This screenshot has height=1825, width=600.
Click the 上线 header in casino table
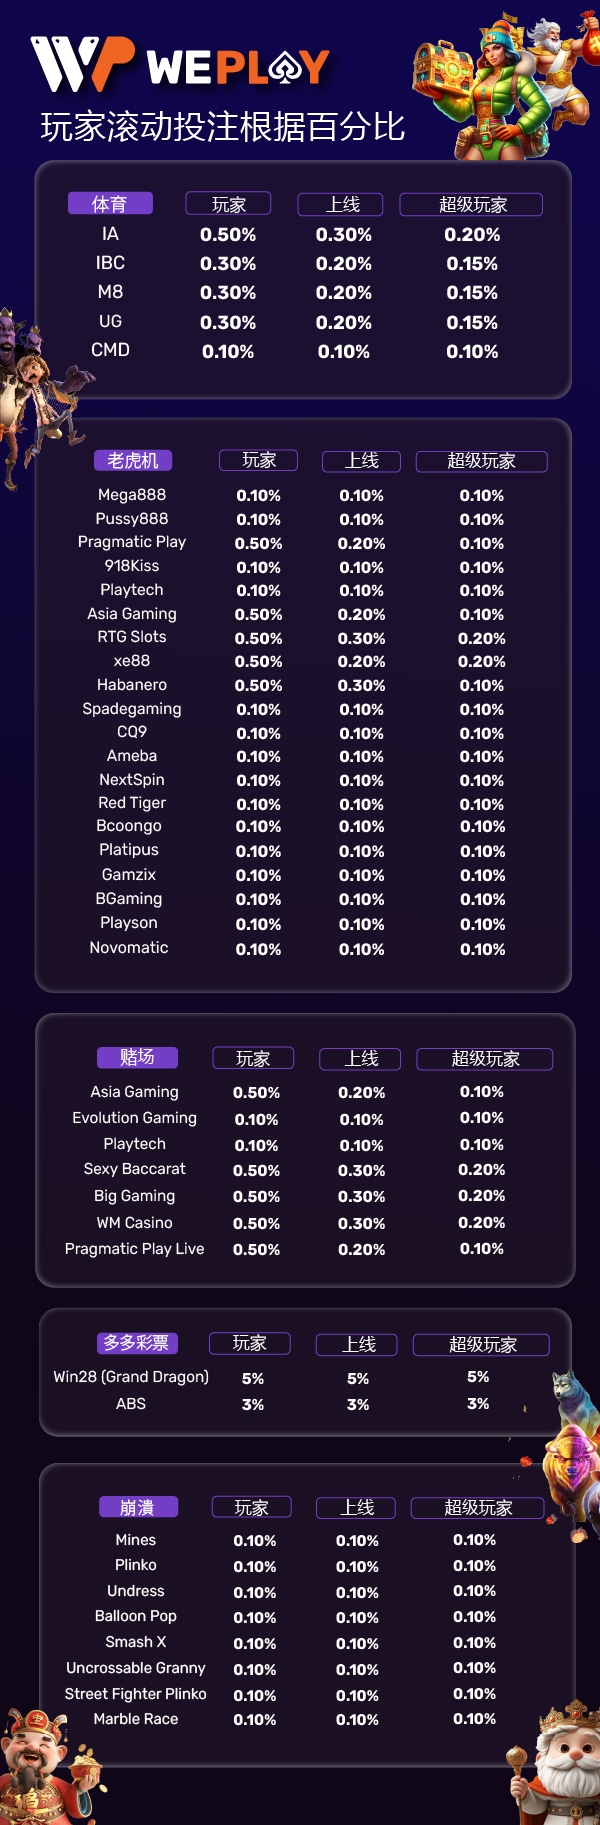click(x=361, y=1059)
